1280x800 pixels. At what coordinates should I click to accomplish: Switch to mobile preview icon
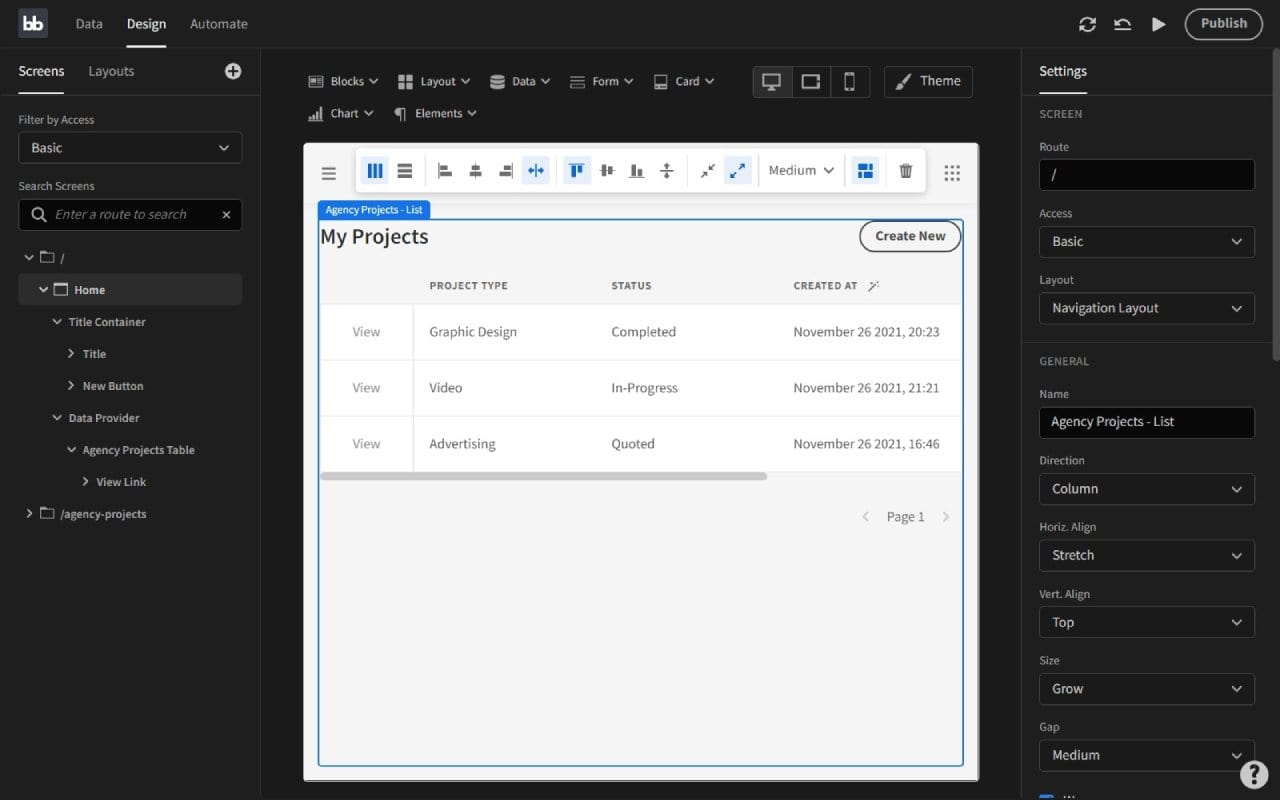(x=850, y=81)
